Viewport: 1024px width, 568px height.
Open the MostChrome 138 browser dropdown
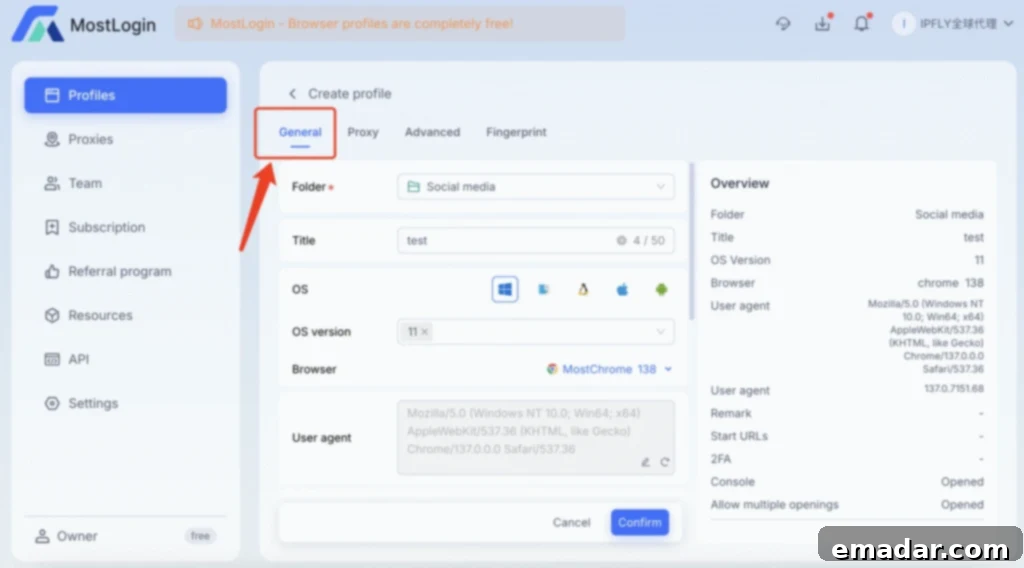coord(609,370)
